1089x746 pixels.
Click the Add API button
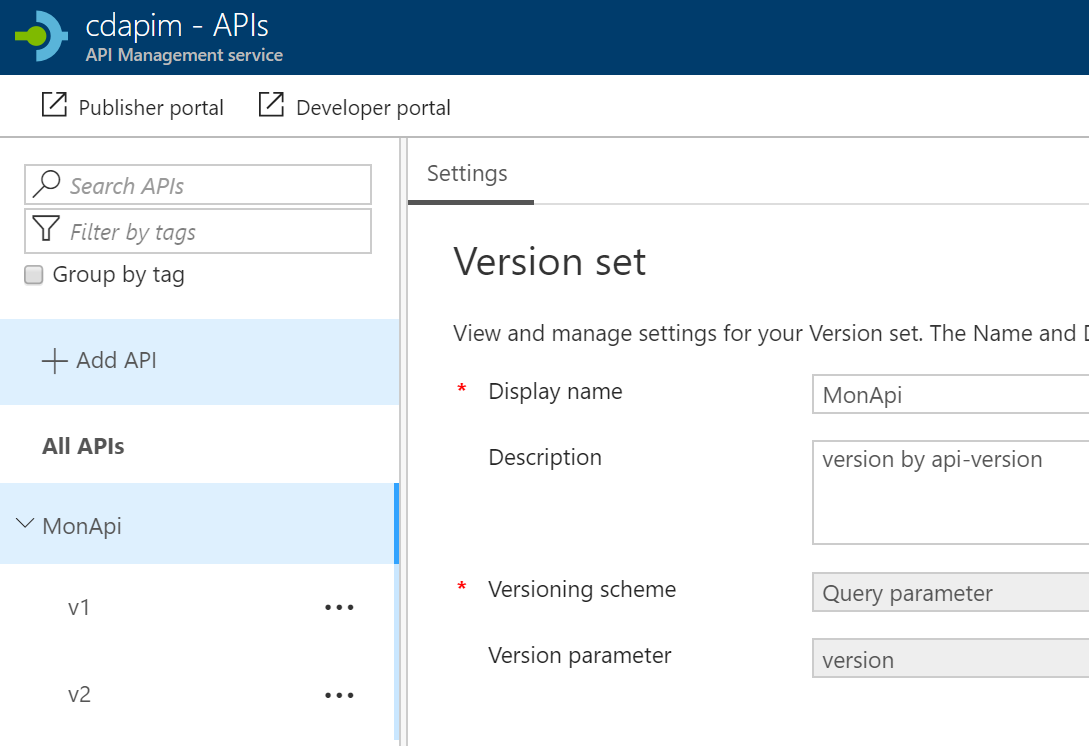click(x=199, y=361)
